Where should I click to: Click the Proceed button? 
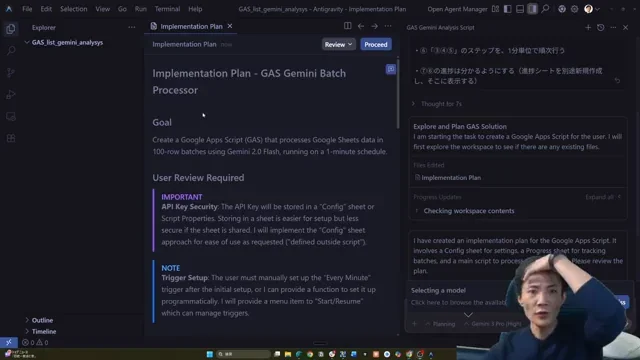(376, 44)
